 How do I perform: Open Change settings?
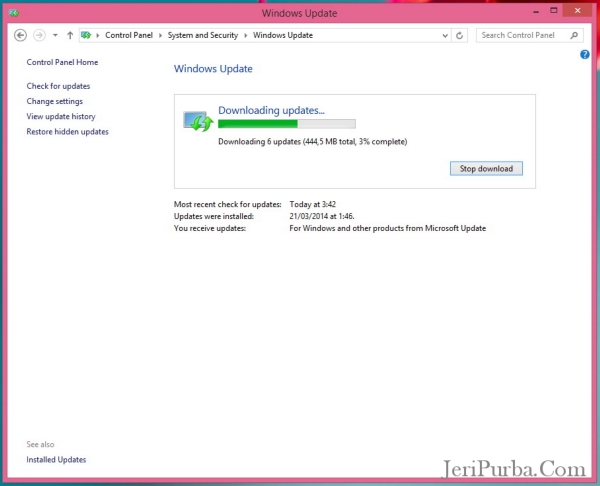pos(55,101)
